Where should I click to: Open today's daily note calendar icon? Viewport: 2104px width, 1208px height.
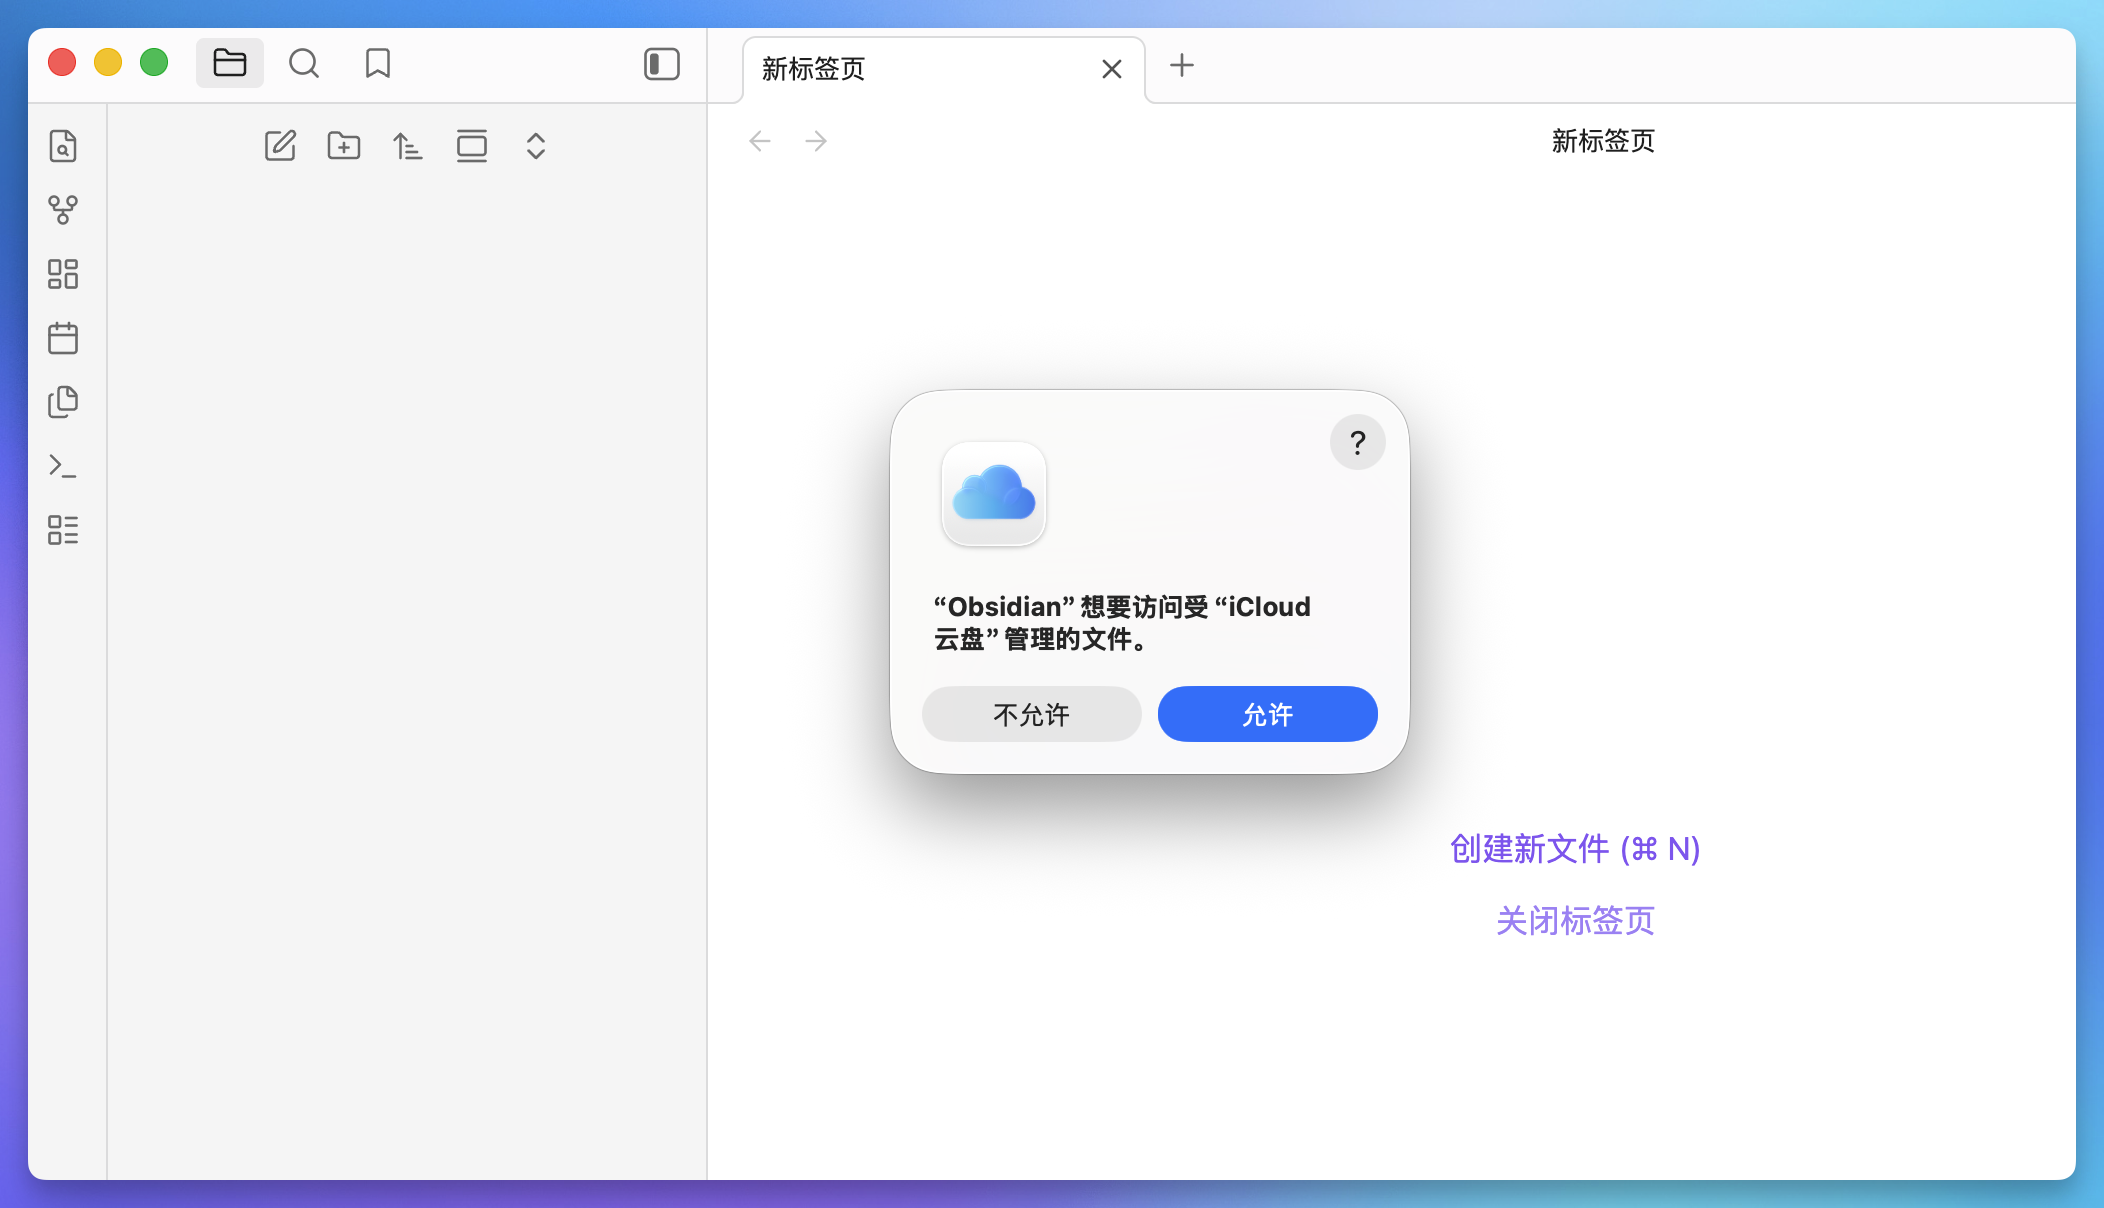tap(63, 338)
